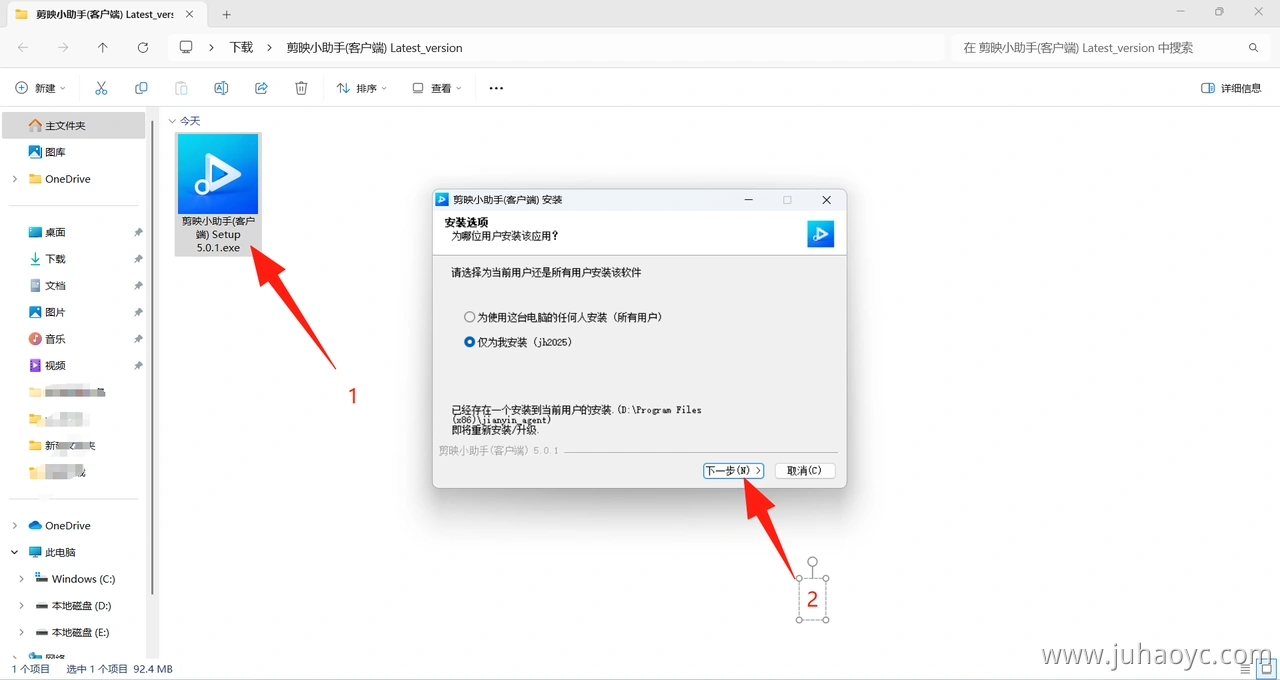1280x680 pixels.
Task: Click 下载 breadcrumb in address bar
Action: 241,47
